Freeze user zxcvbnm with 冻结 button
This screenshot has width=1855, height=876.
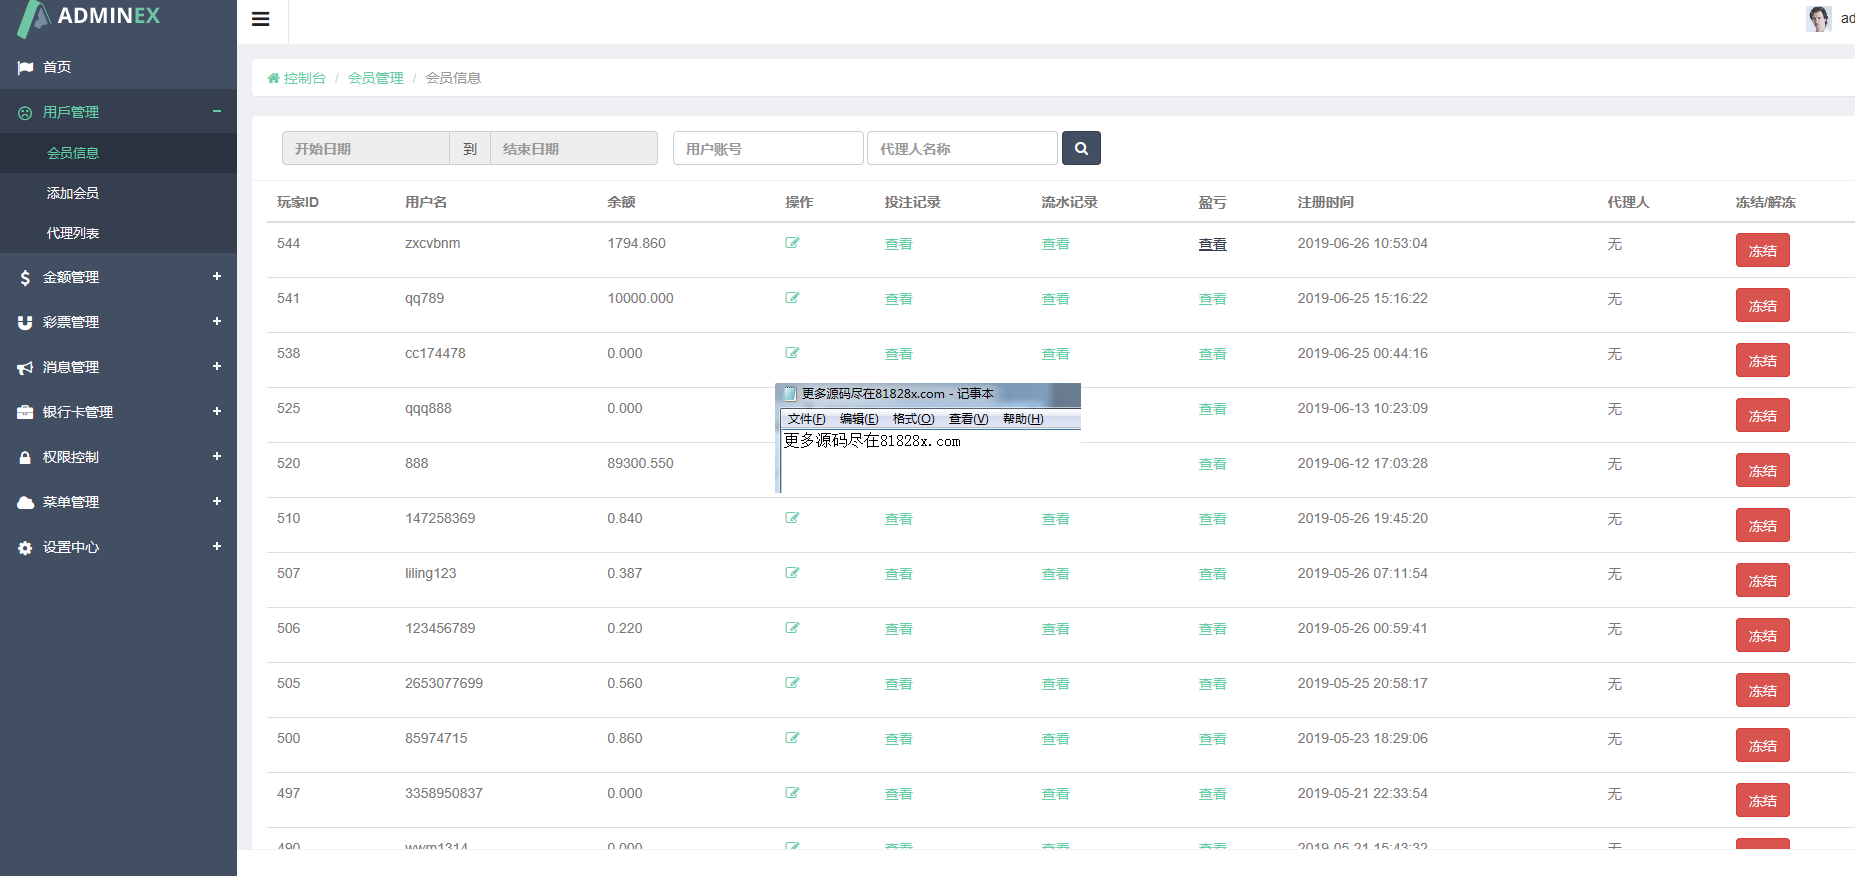1762,251
